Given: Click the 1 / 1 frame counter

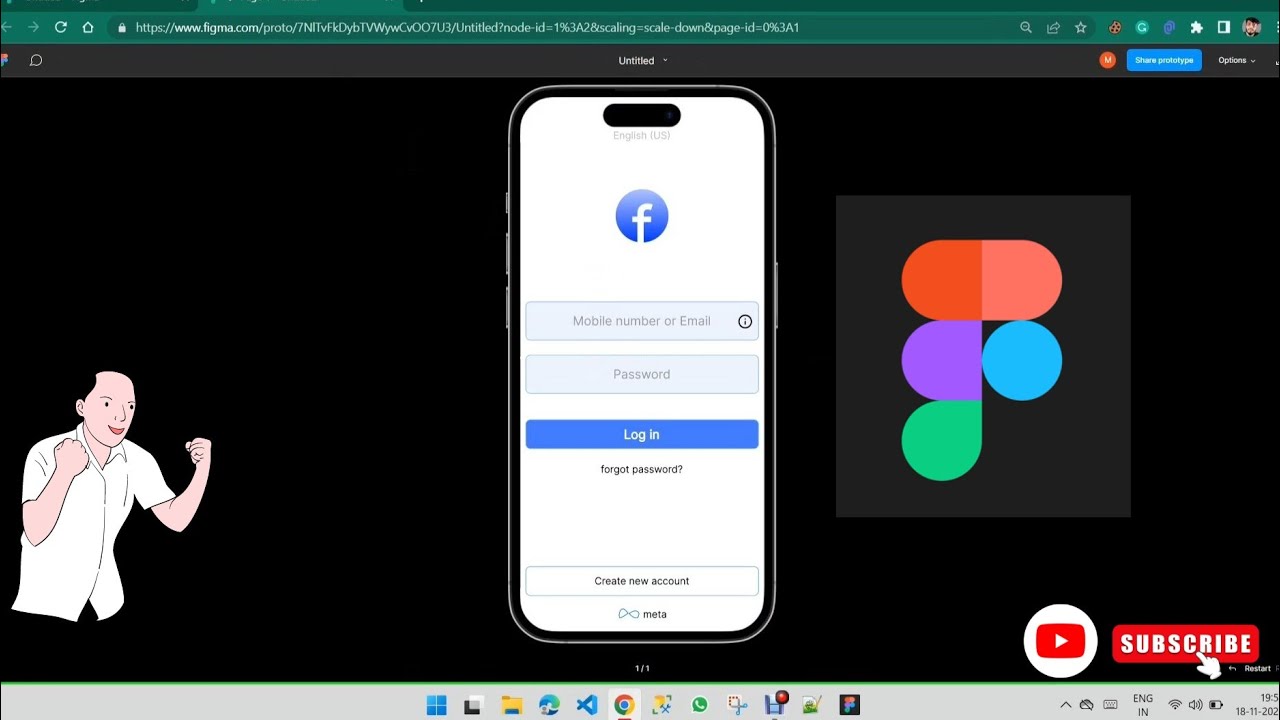Looking at the screenshot, I should pyautogui.click(x=642, y=668).
